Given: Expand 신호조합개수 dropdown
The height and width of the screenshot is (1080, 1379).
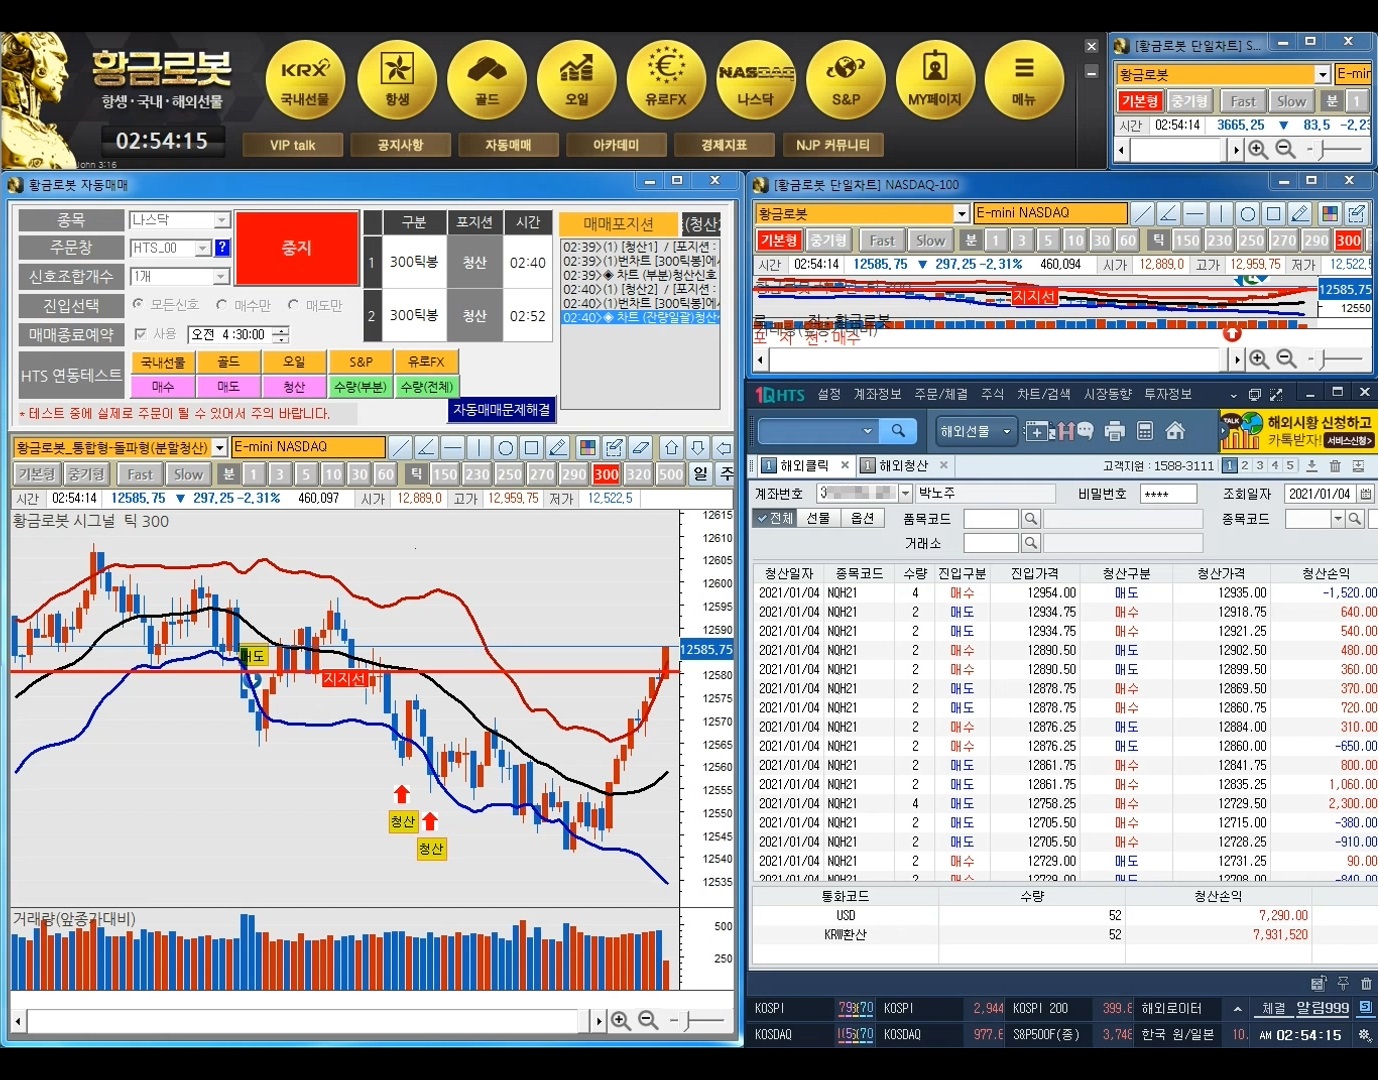Looking at the screenshot, I should click(222, 276).
